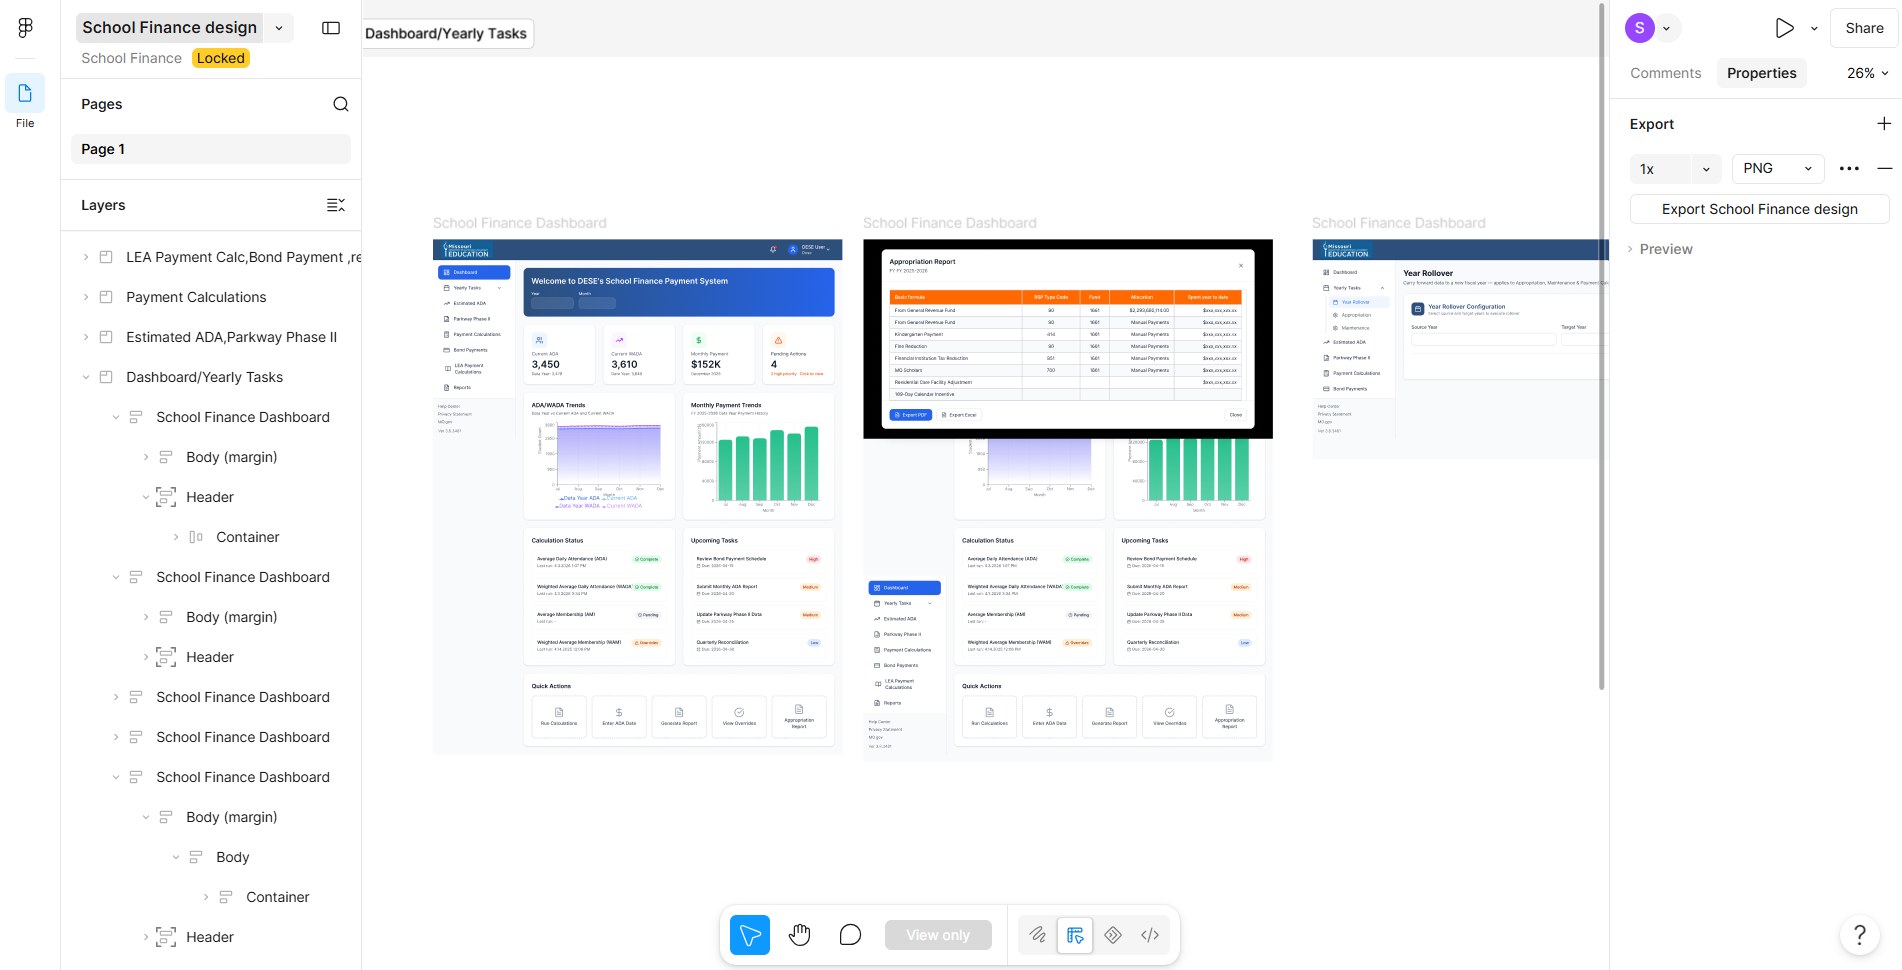Collapse all layers icon in Layers header

pyautogui.click(x=336, y=205)
